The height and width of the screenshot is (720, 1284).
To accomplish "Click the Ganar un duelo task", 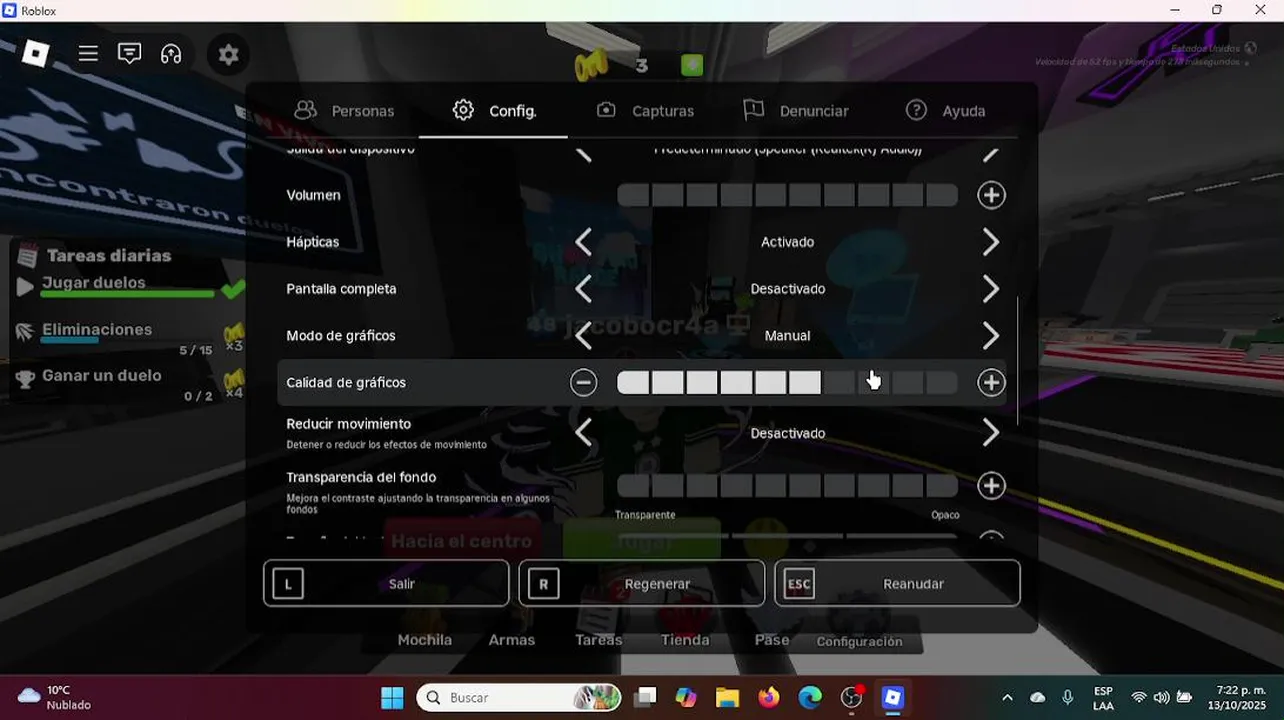I will (x=101, y=376).
